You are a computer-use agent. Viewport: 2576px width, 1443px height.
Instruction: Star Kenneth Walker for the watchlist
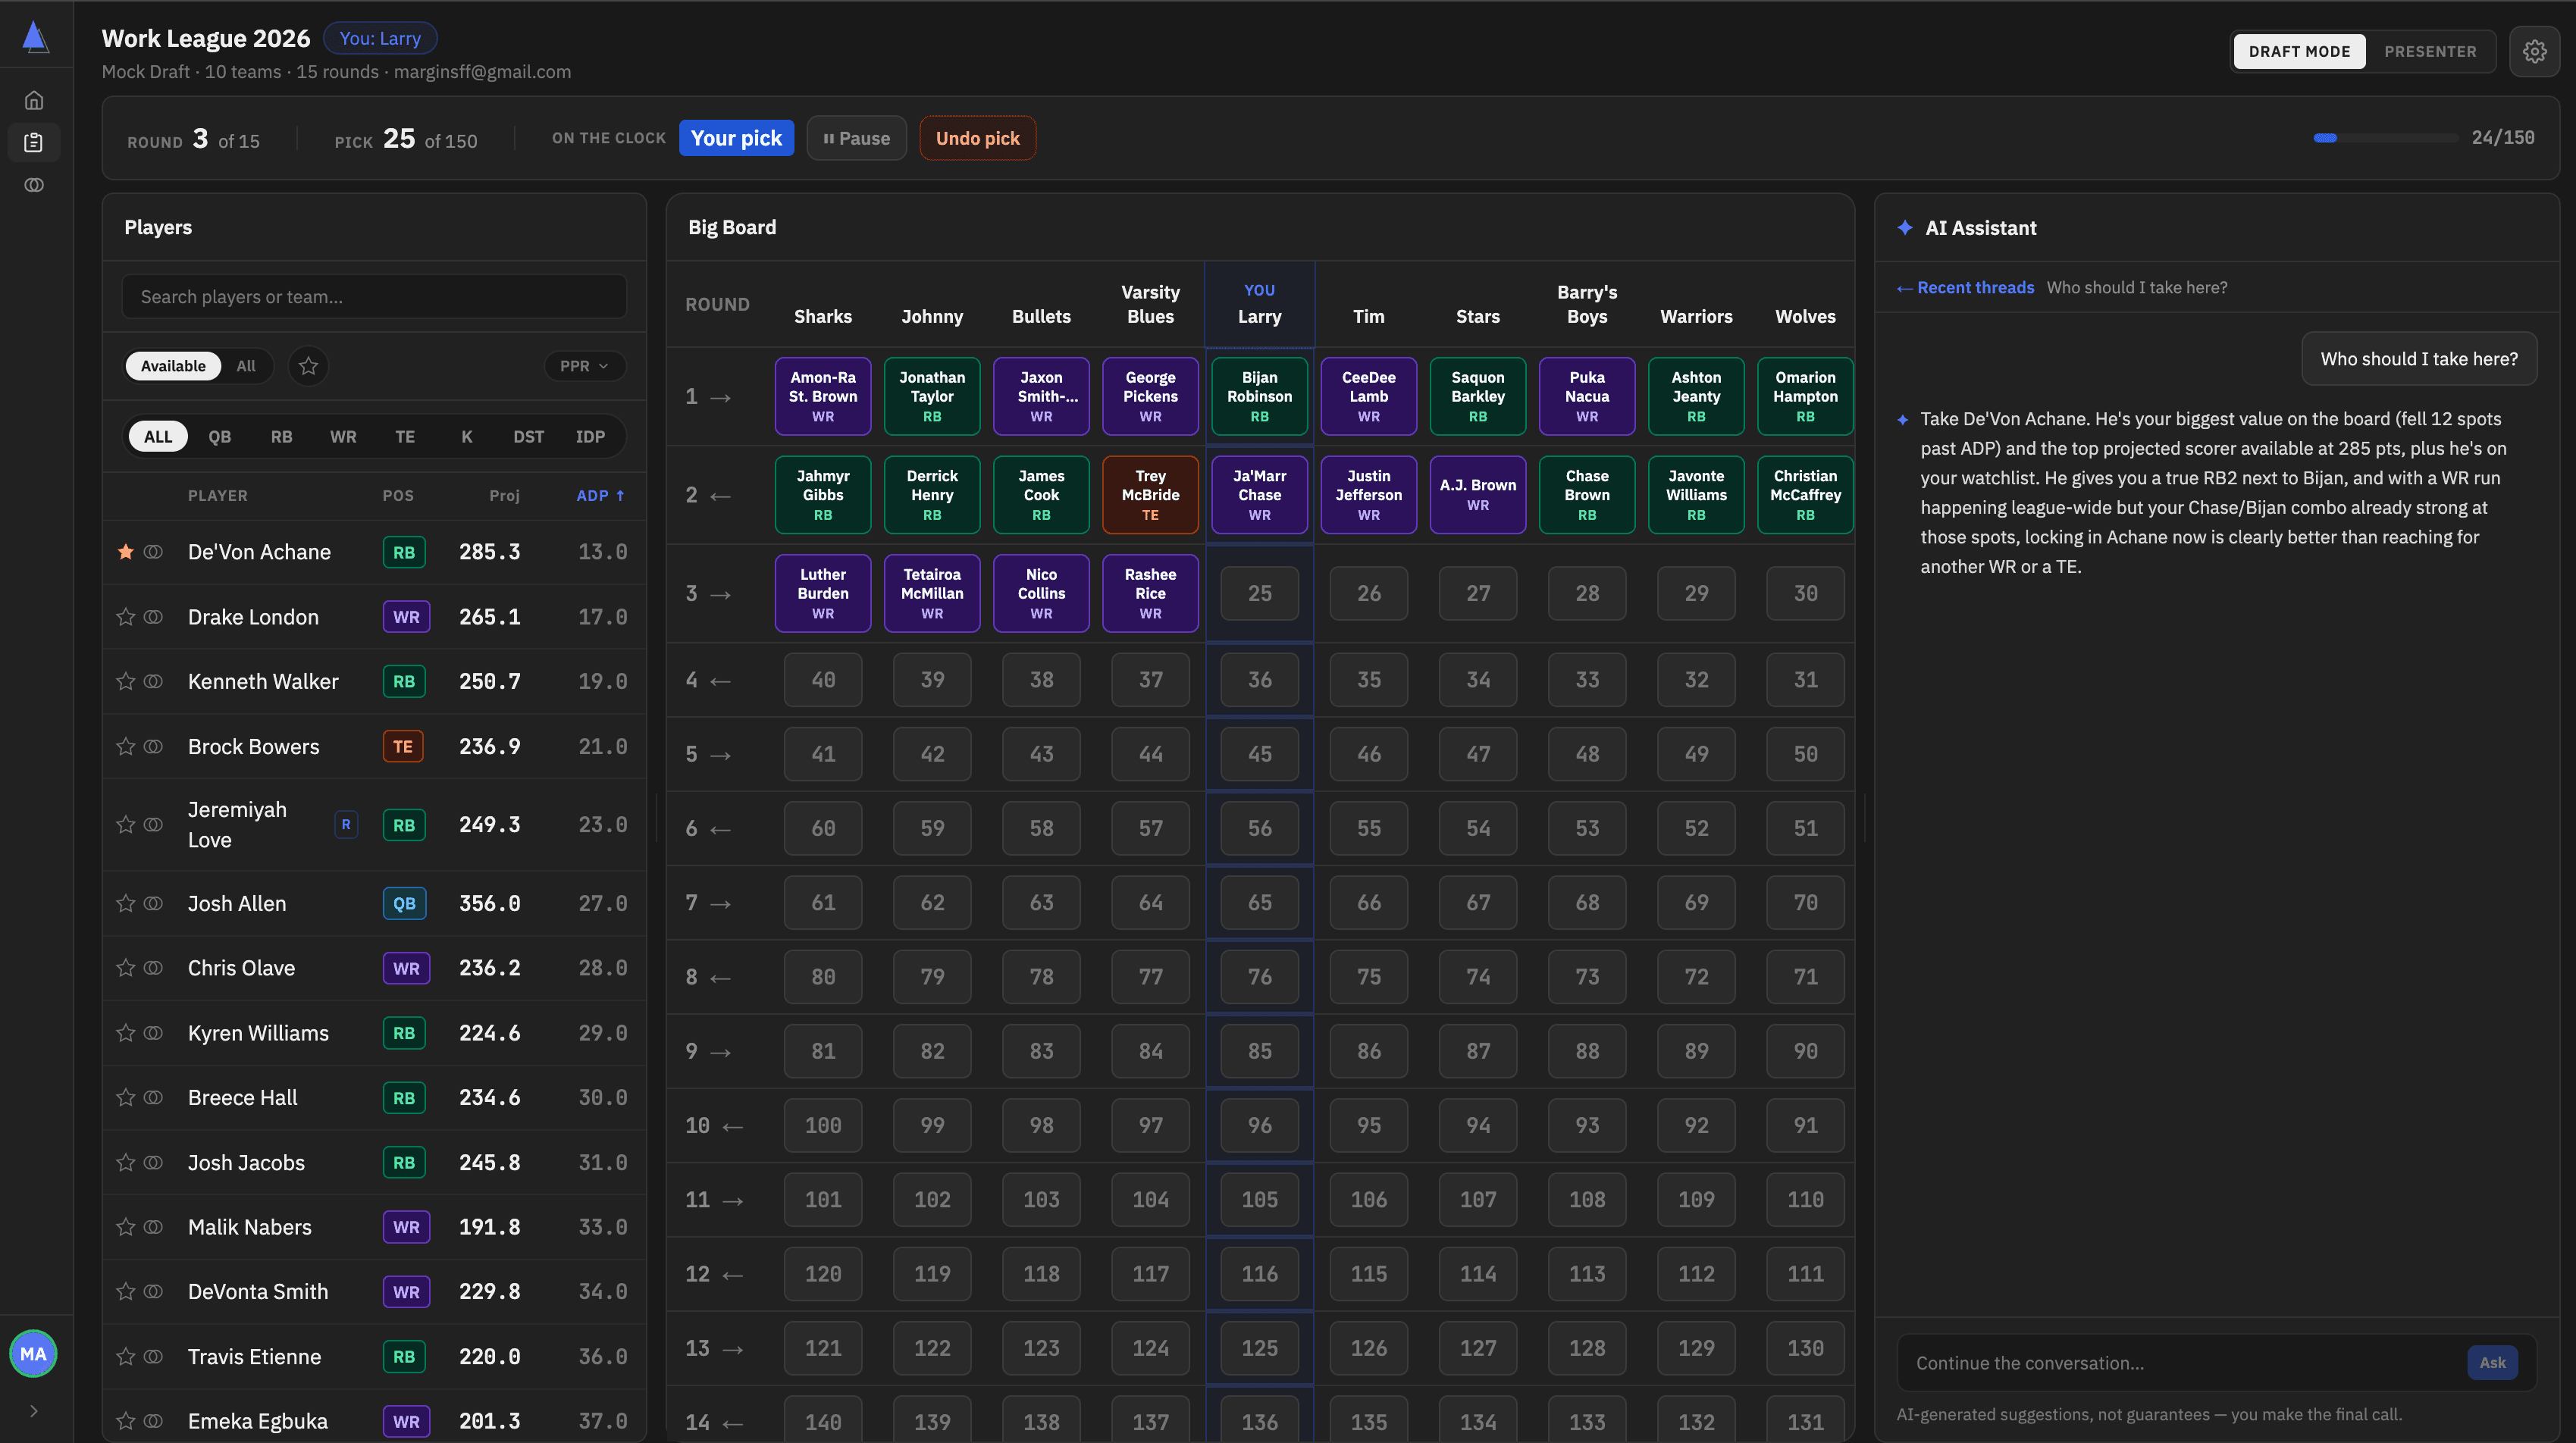pyautogui.click(x=125, y=681)
